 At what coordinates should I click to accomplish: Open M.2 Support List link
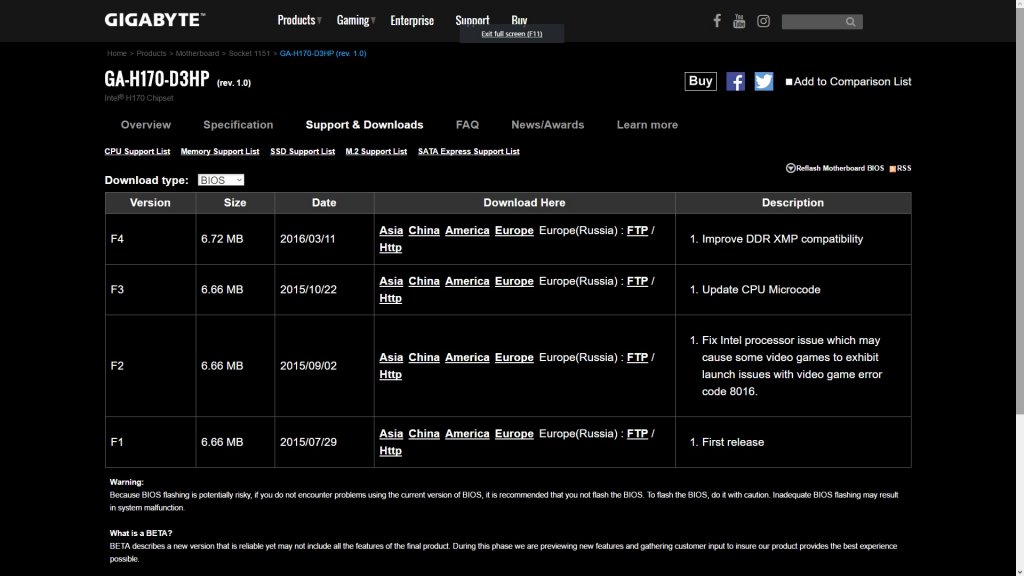pyautogui.click(x=376, y=152)
